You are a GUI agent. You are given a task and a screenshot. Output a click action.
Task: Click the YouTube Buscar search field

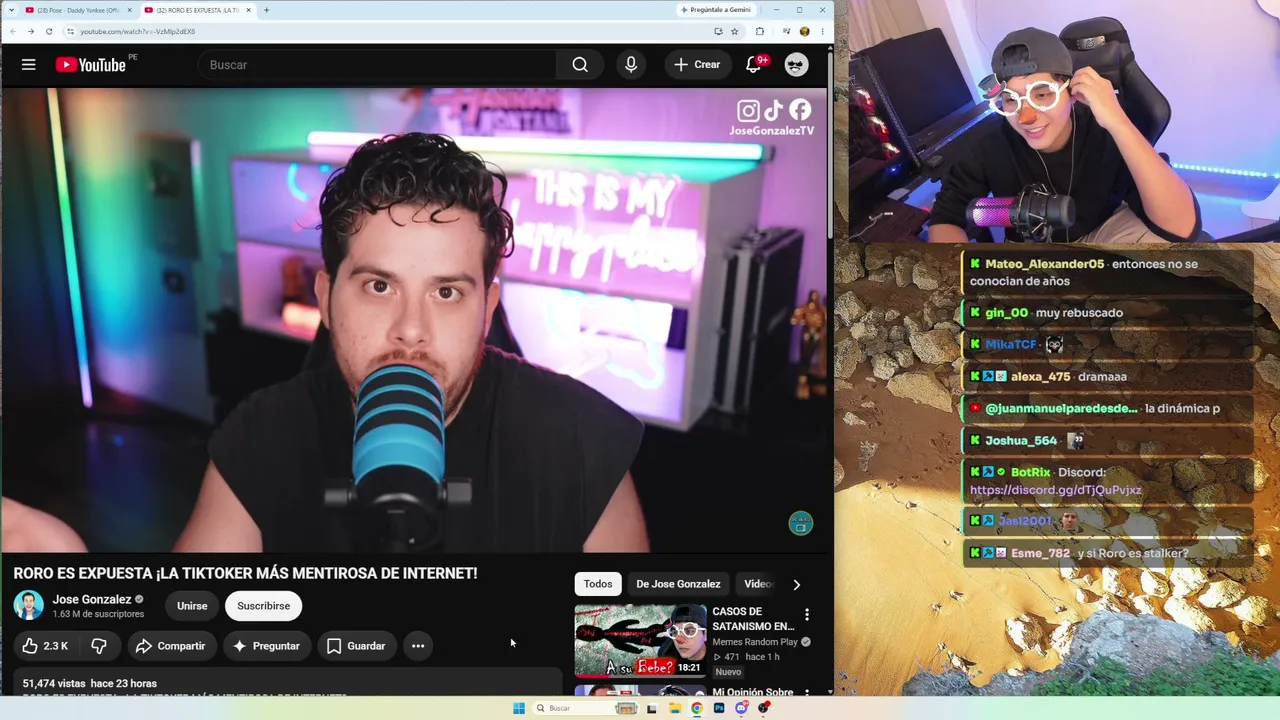coord(378,65)
